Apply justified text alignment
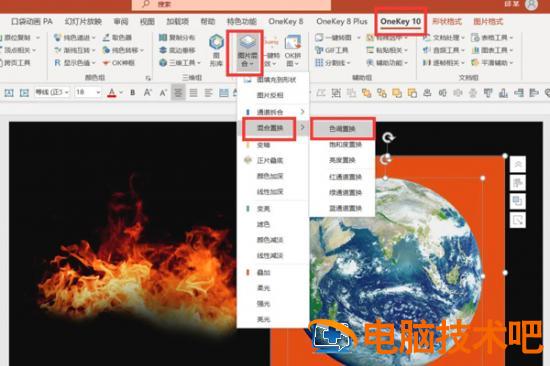 [193, 93]
